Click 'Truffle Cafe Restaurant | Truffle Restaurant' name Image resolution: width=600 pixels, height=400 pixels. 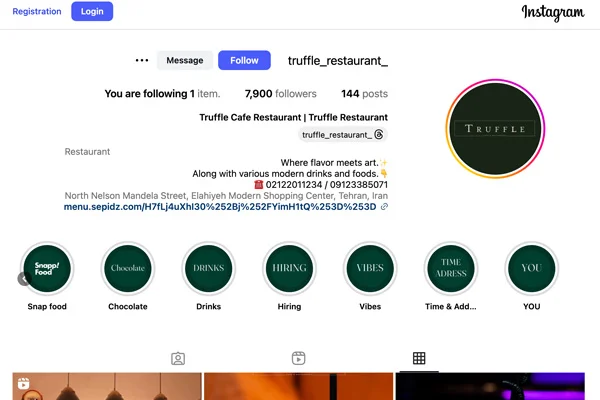click(293, 117)
